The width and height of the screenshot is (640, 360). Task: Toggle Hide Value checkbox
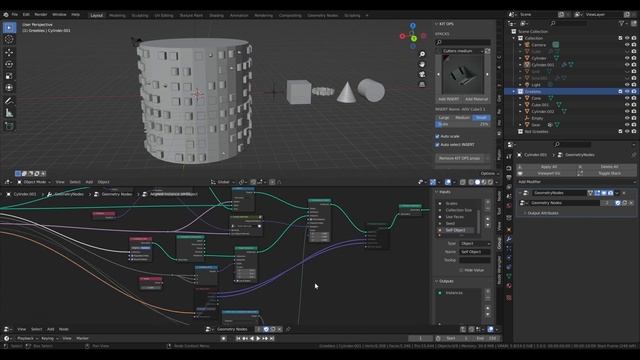click(x=461, y=270)
